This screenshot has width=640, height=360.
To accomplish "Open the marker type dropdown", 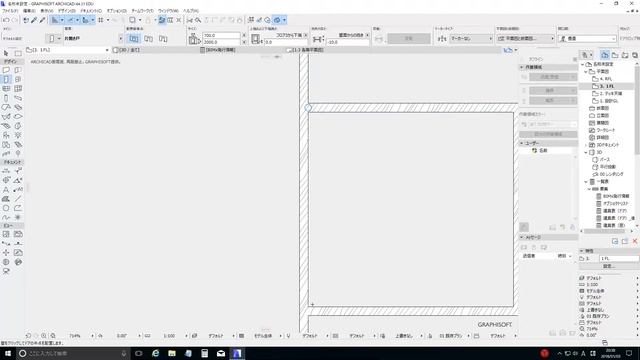I will click(471, 38).
